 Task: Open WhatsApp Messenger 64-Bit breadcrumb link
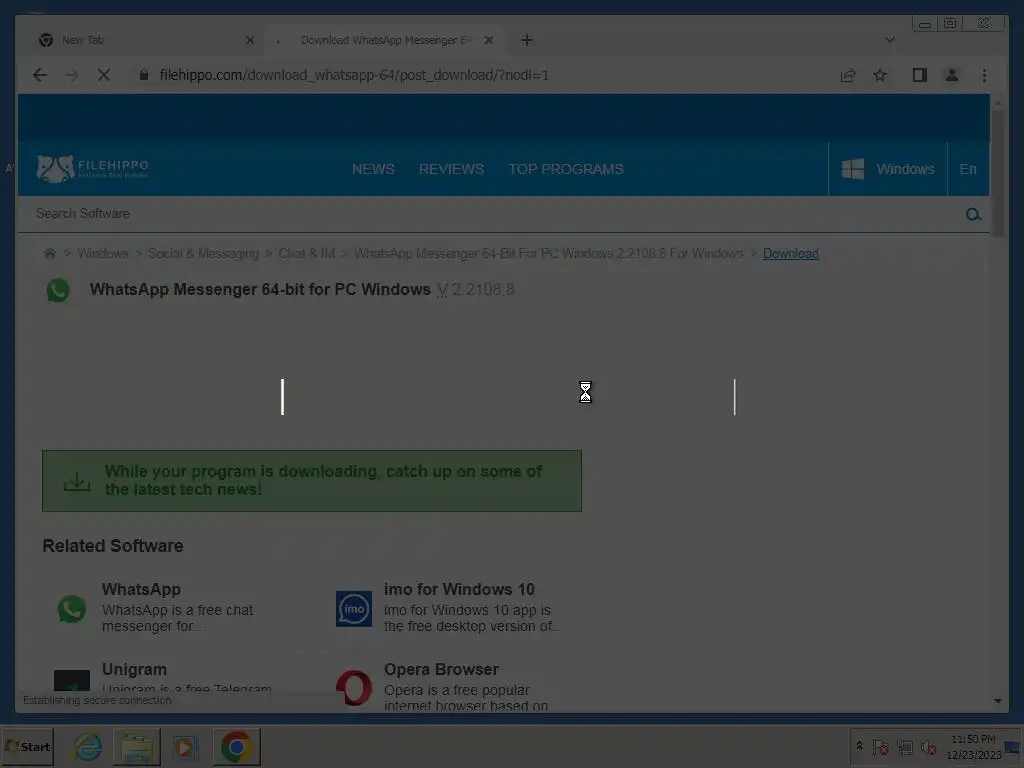549,253
